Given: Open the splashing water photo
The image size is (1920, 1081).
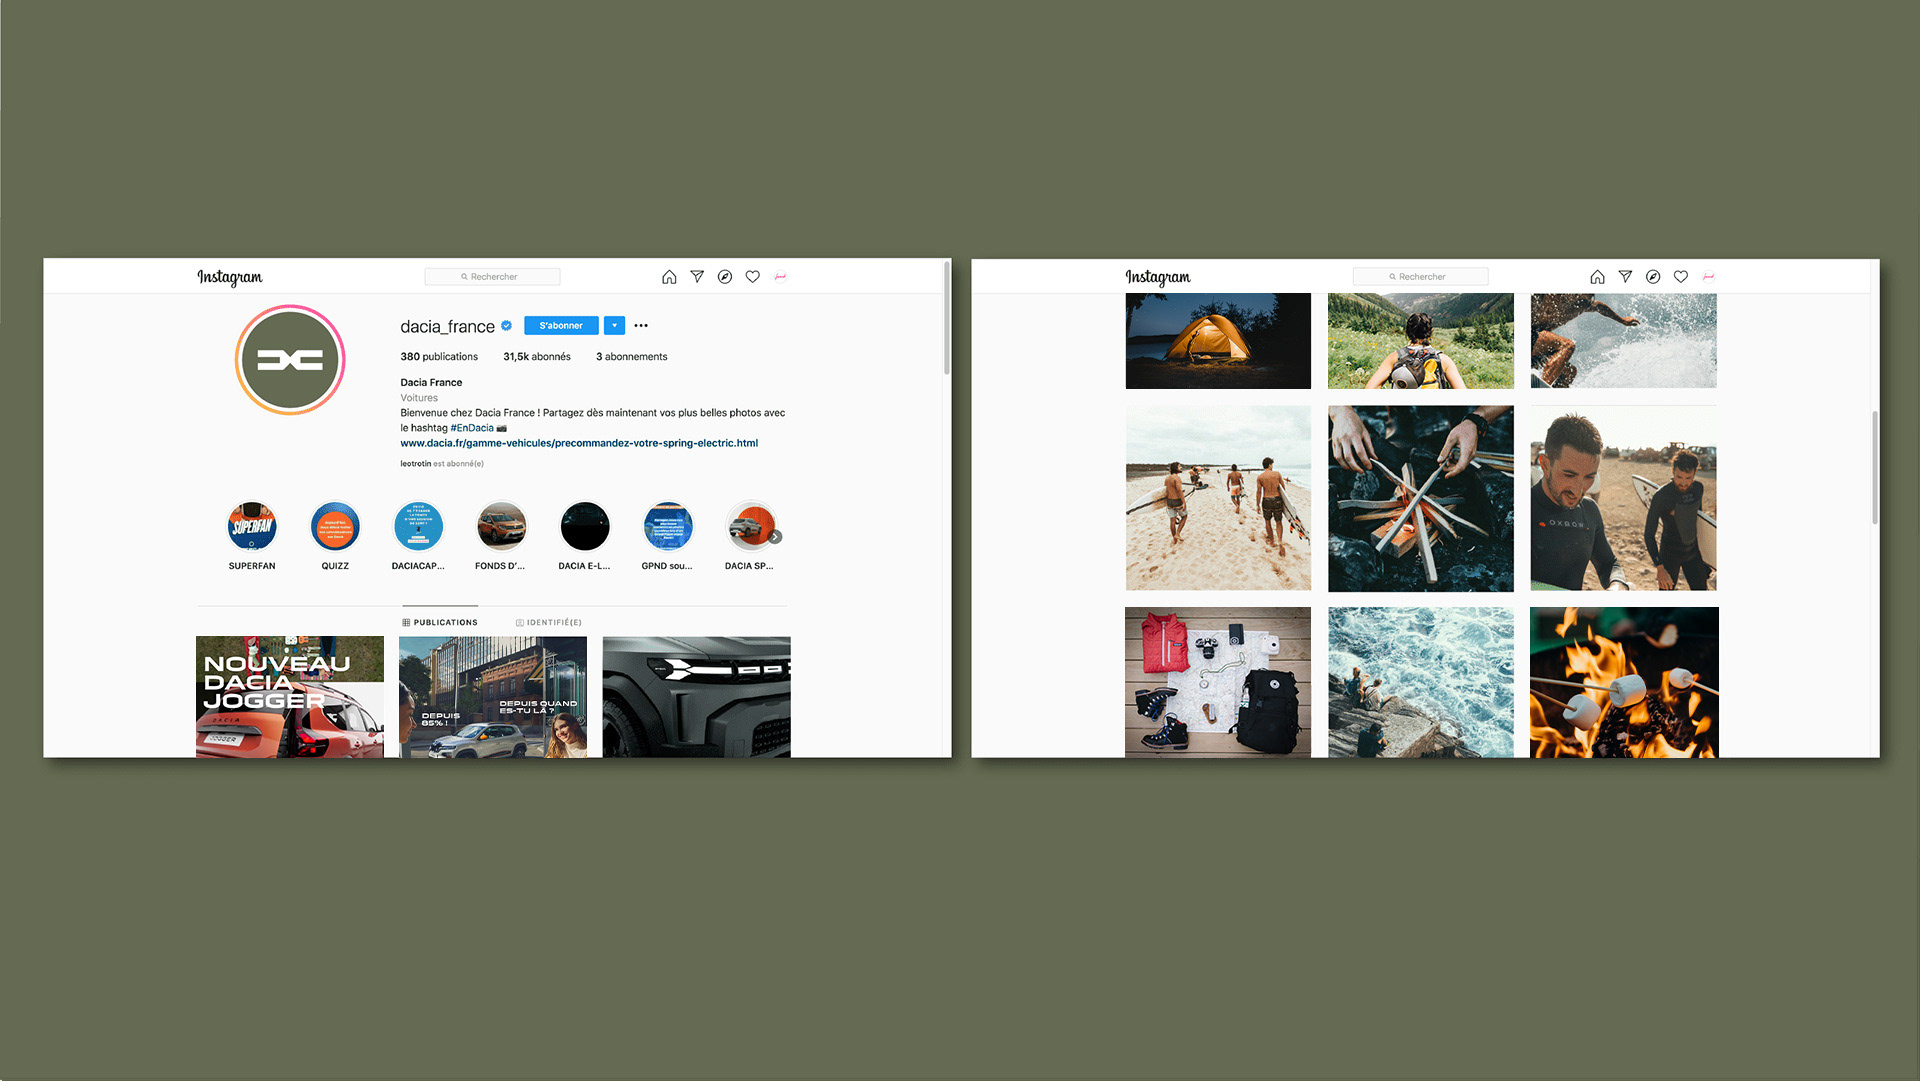Looking at the screenshot, I should tap(1624, 341).
